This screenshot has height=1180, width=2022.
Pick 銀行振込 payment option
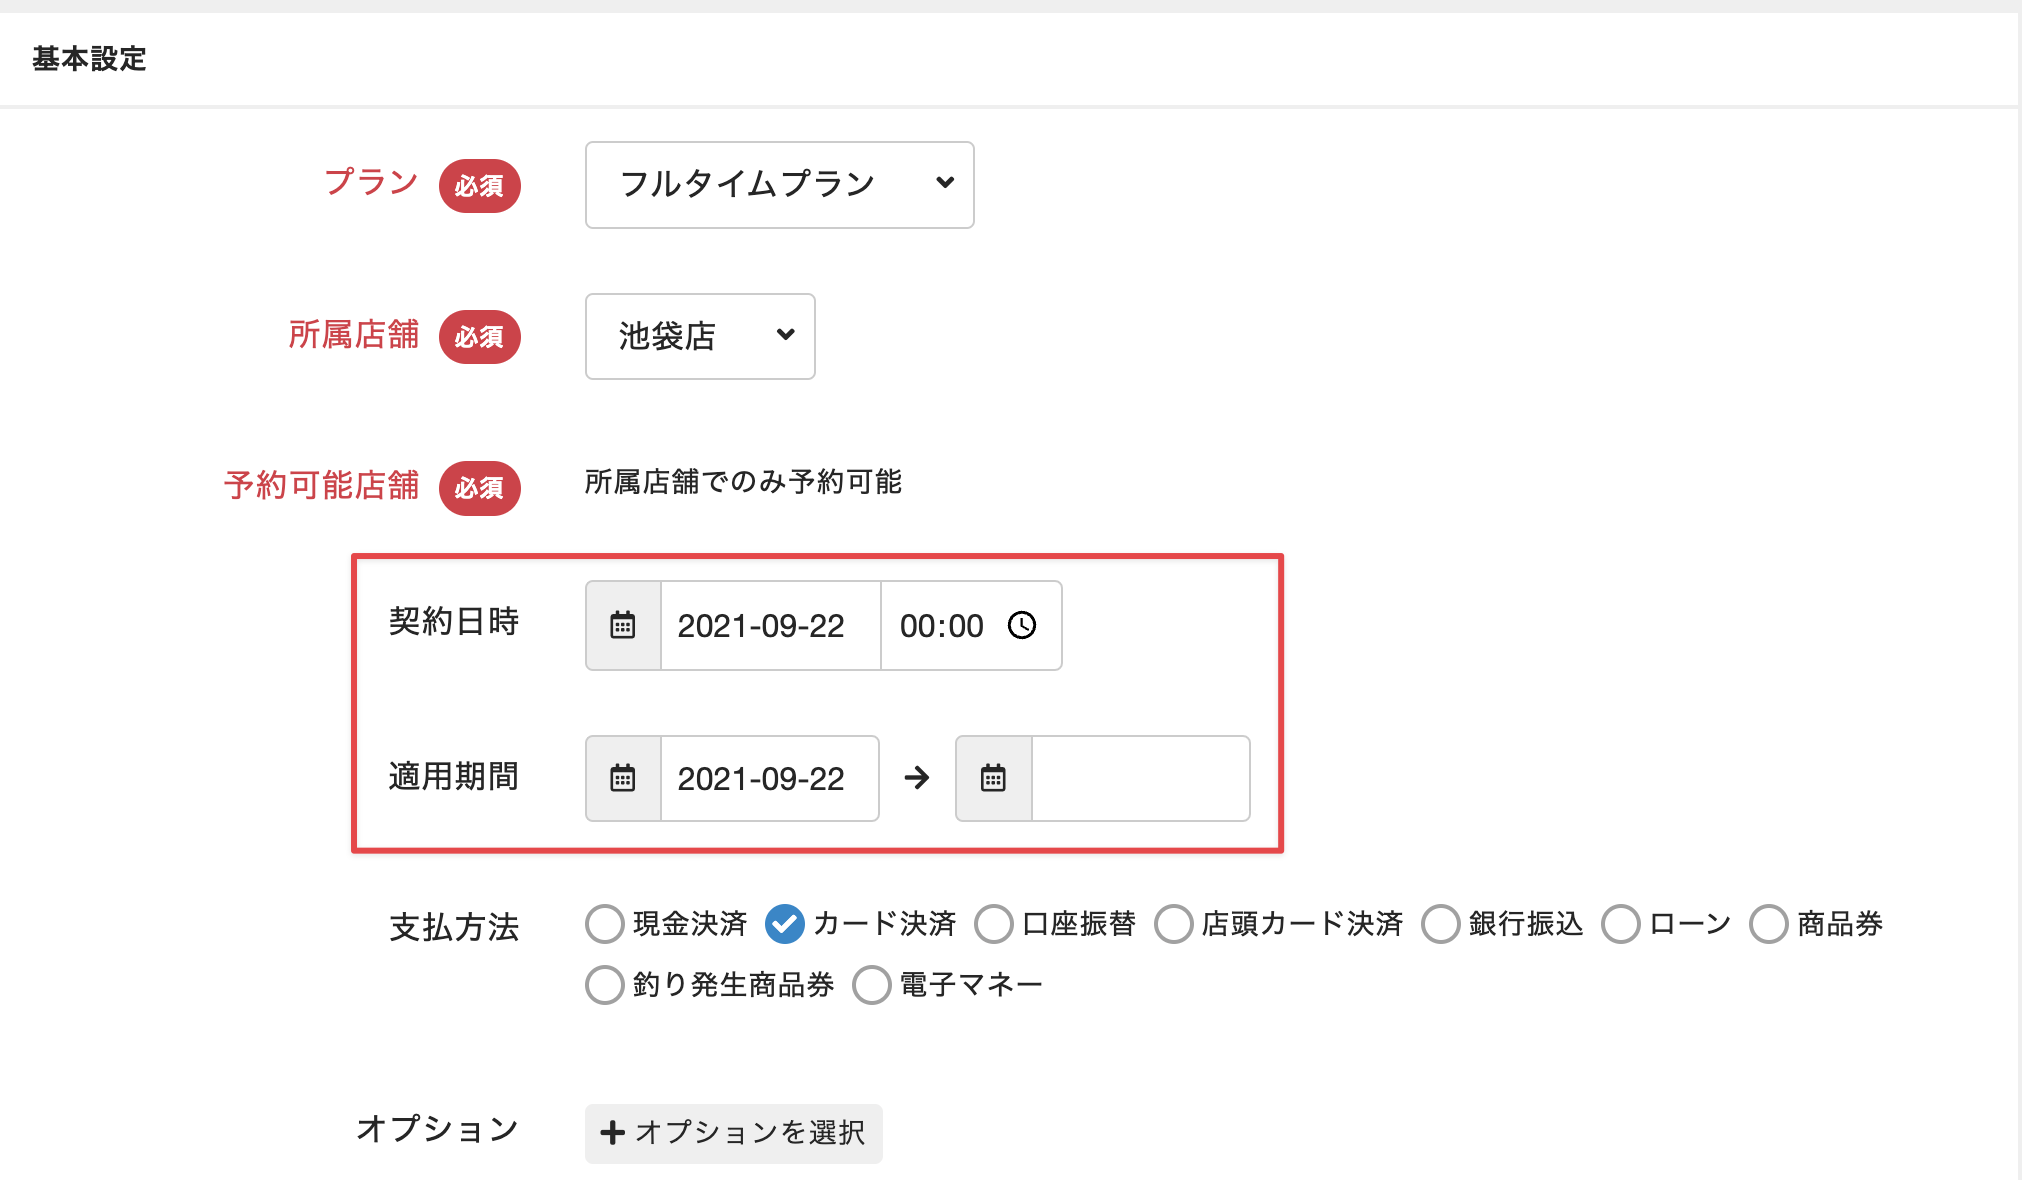click(x=1441, y=924)
